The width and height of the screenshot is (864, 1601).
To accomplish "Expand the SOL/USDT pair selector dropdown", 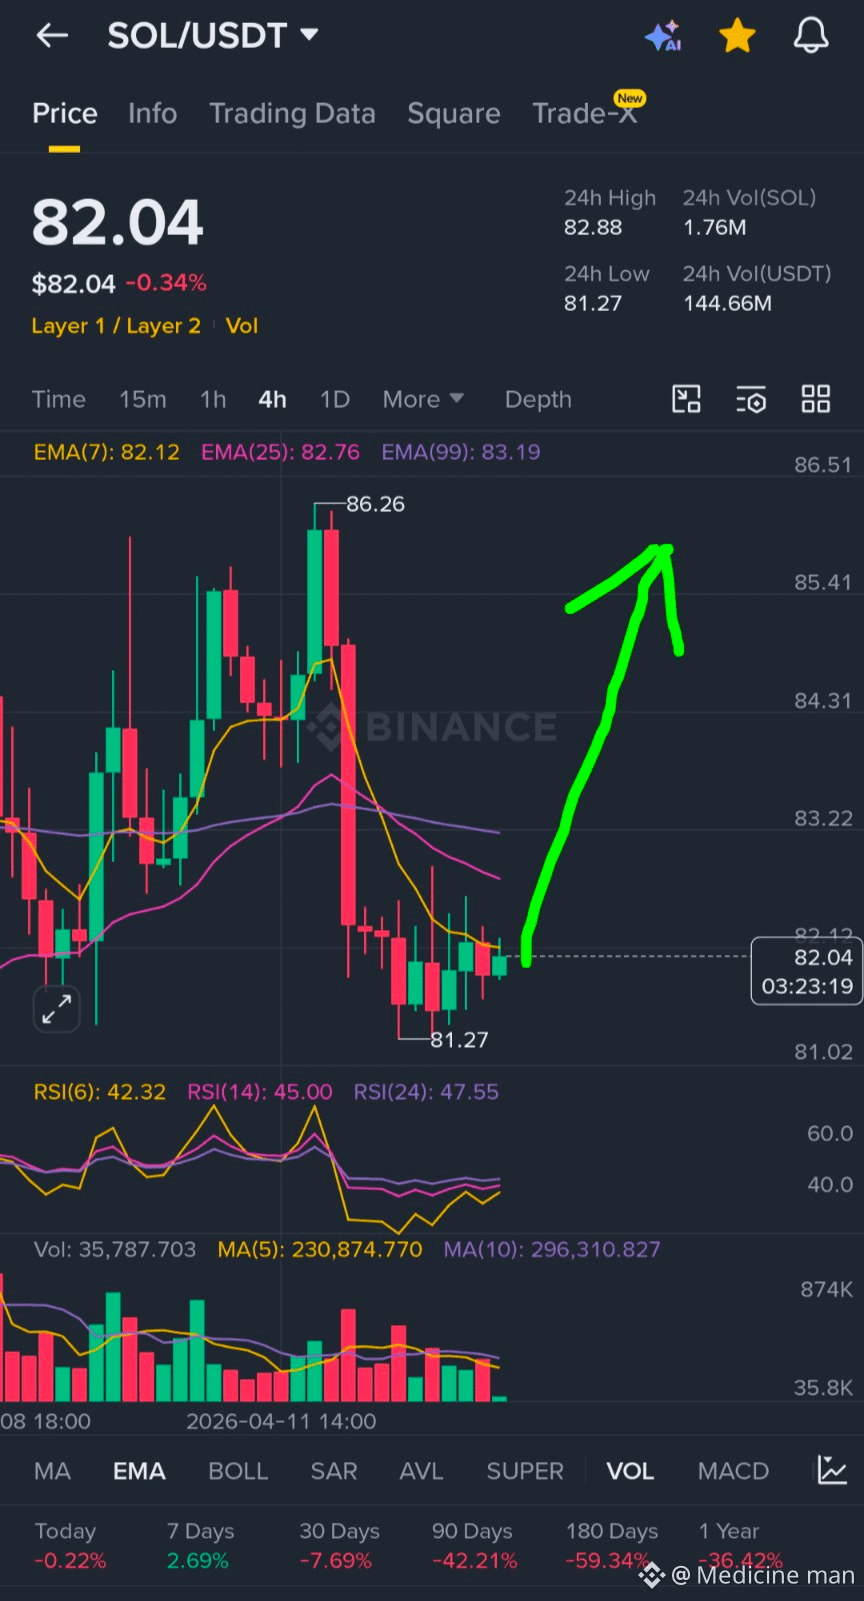I will coord(213,36).
